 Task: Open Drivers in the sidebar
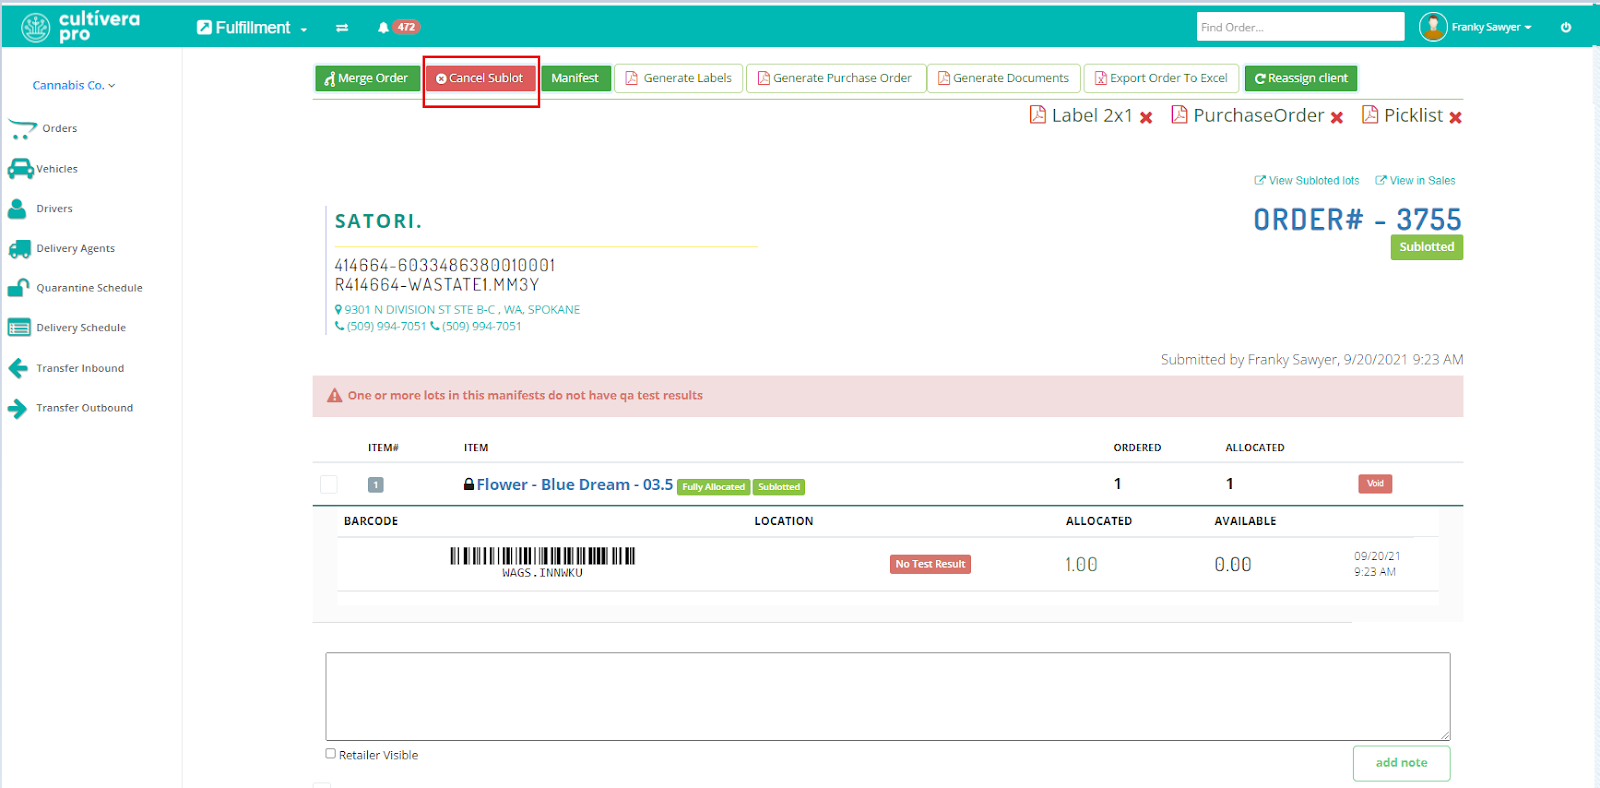pyautogui.click(x=55, y=209)
